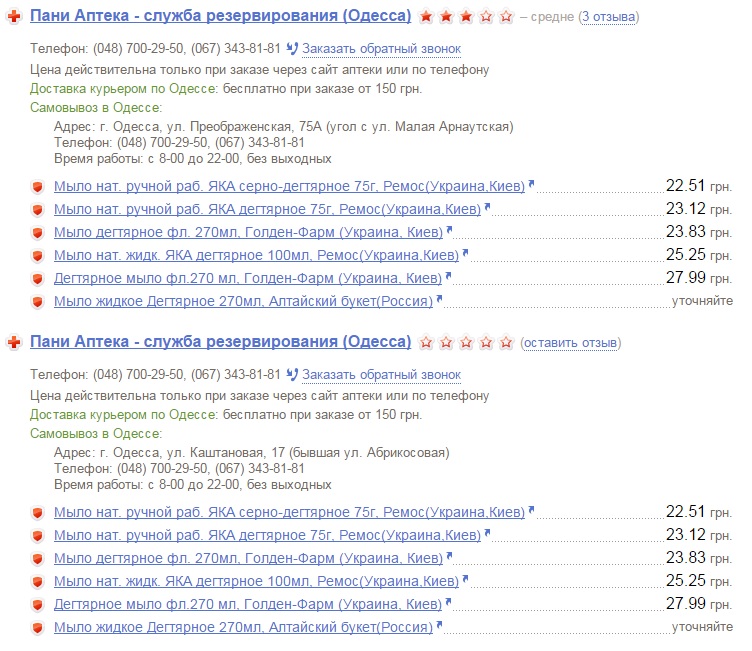The image size is (752, 651).
Task: Click the shield icon beside Мыло дегтярное фл. 270мл in the Каштановая listing
Action: (38, 558)
